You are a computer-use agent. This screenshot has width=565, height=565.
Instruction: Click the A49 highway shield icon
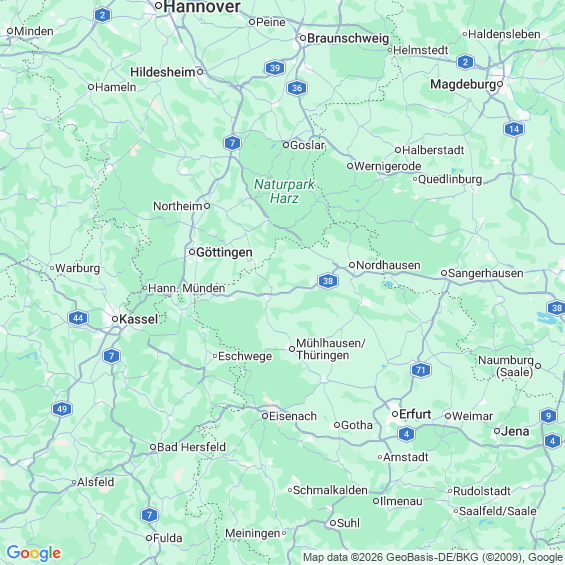[62, 409]
